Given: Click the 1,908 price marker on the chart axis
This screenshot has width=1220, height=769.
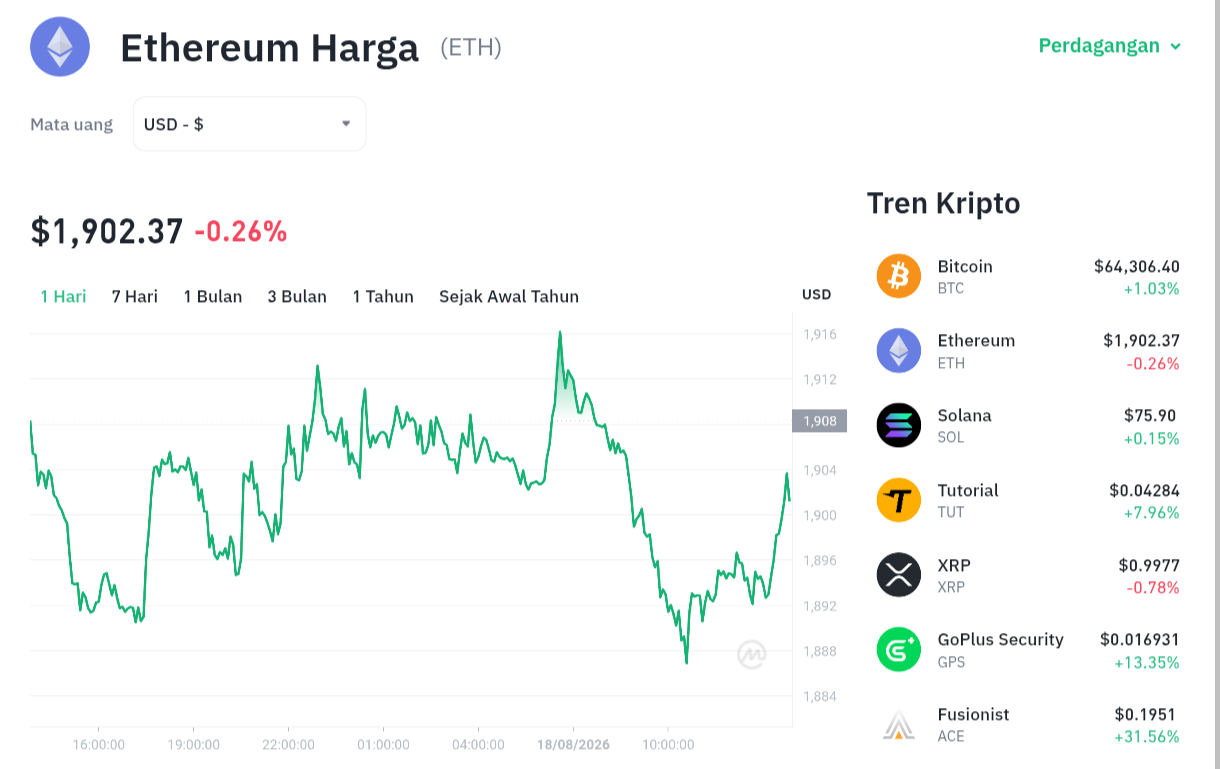Looking at the screenshot, I should 820,421.
